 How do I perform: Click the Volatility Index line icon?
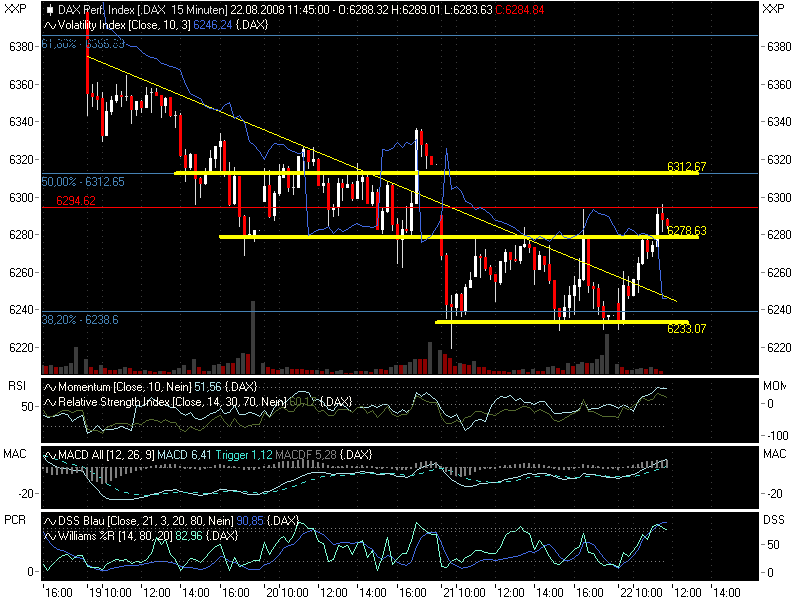(x=49, y=22)
